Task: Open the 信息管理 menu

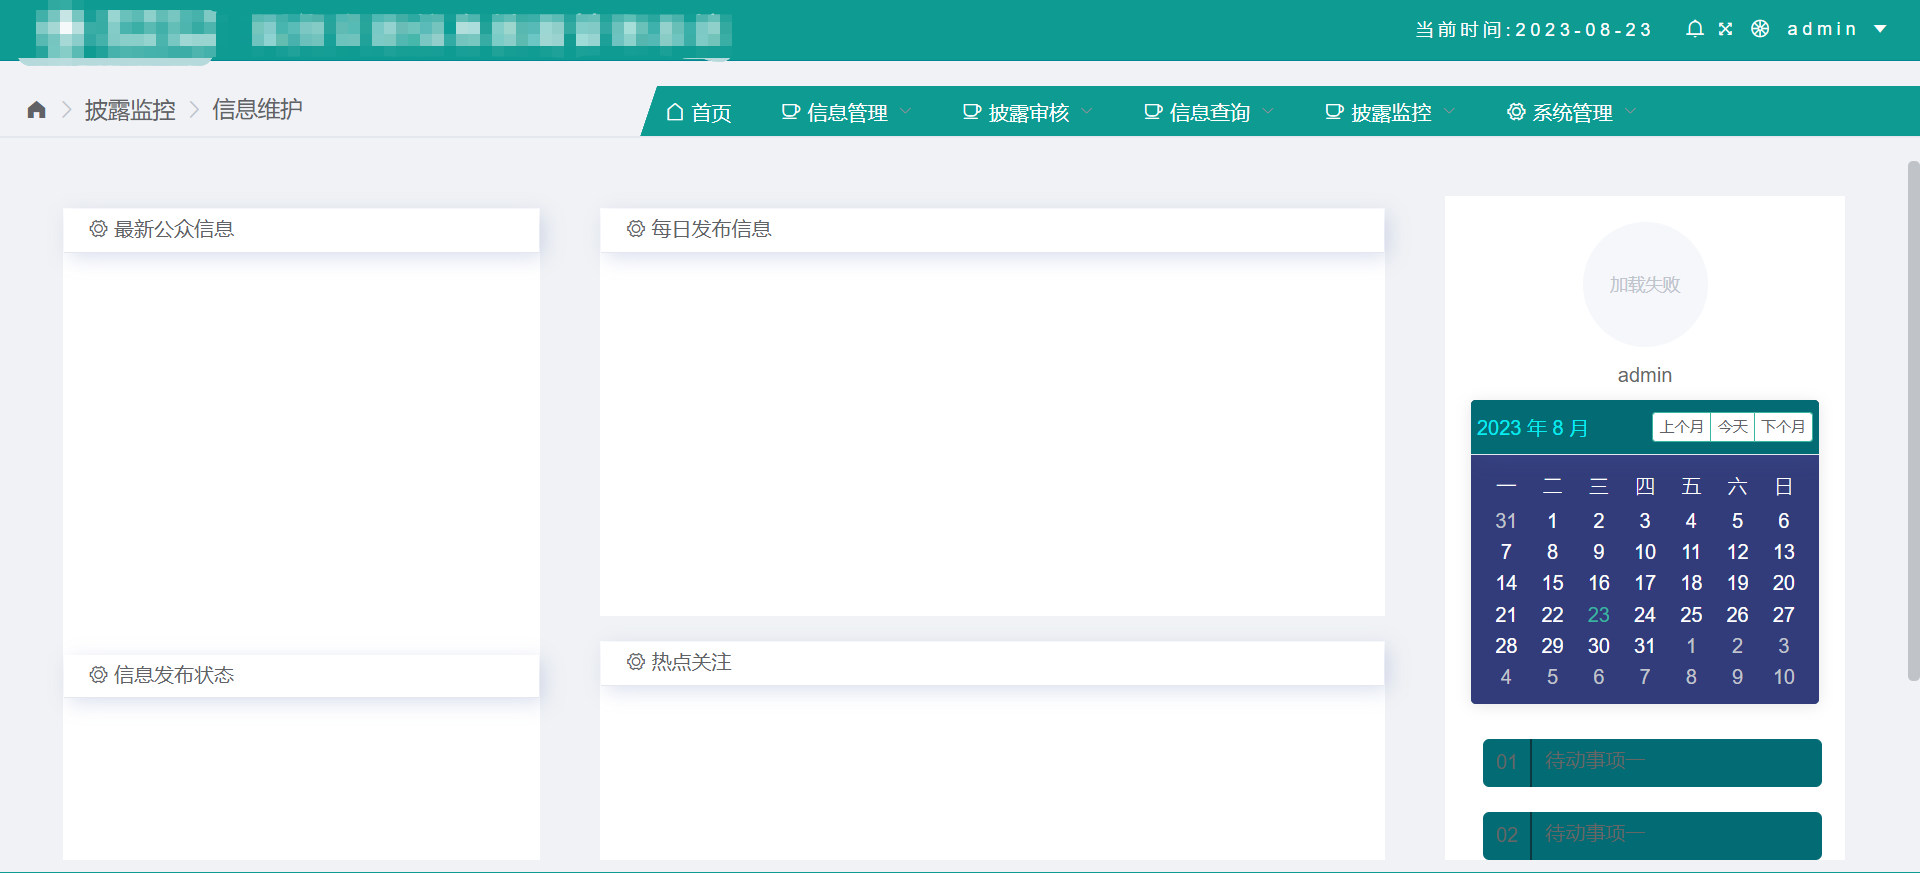Action: (x=847, y=112)
